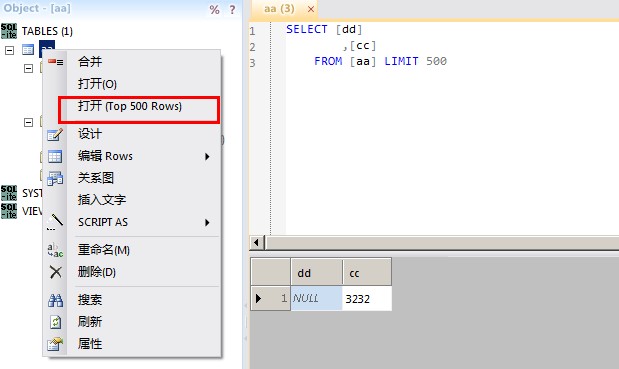The width and height of the screenshot is (619, 369).
Task: Click the SELECT keyword in the editor
Action: [x=307, y=29]
